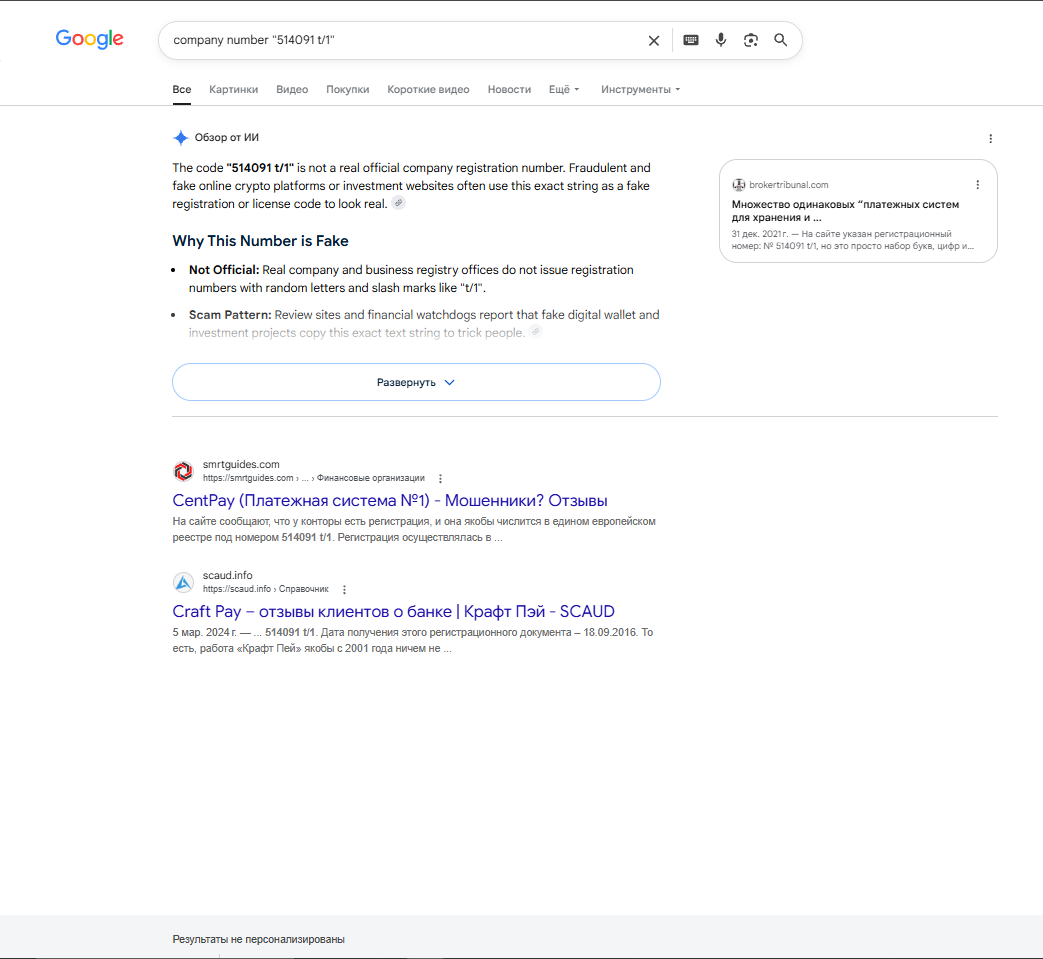The width and height of the screenshot is (1043, 959).
Task: Expand AI overview with Развернуть button
Action: 416,382
